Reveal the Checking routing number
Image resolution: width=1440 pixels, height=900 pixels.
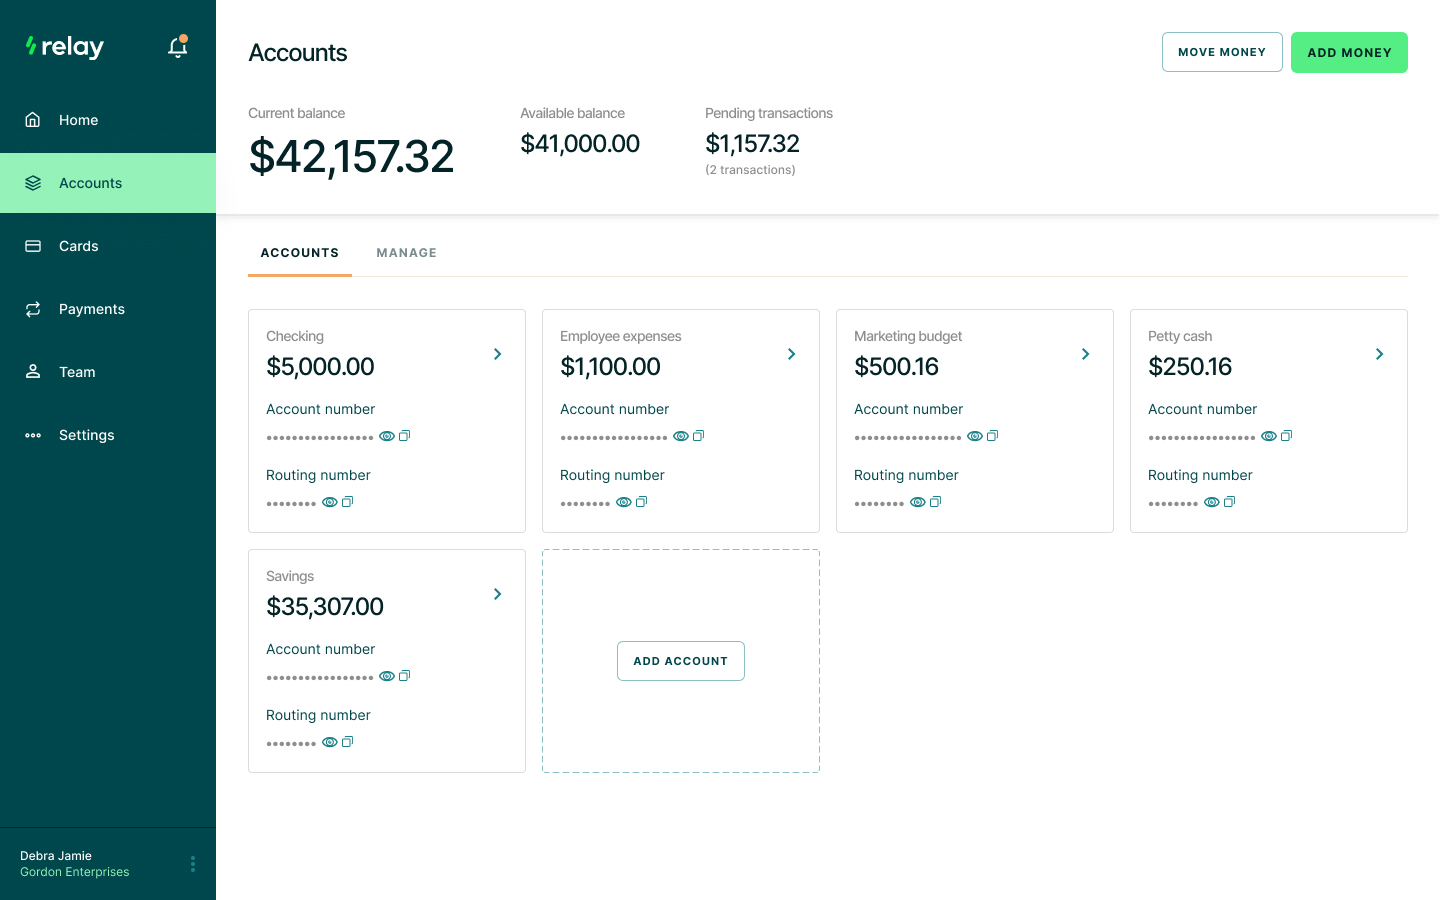tap(330, 502)
